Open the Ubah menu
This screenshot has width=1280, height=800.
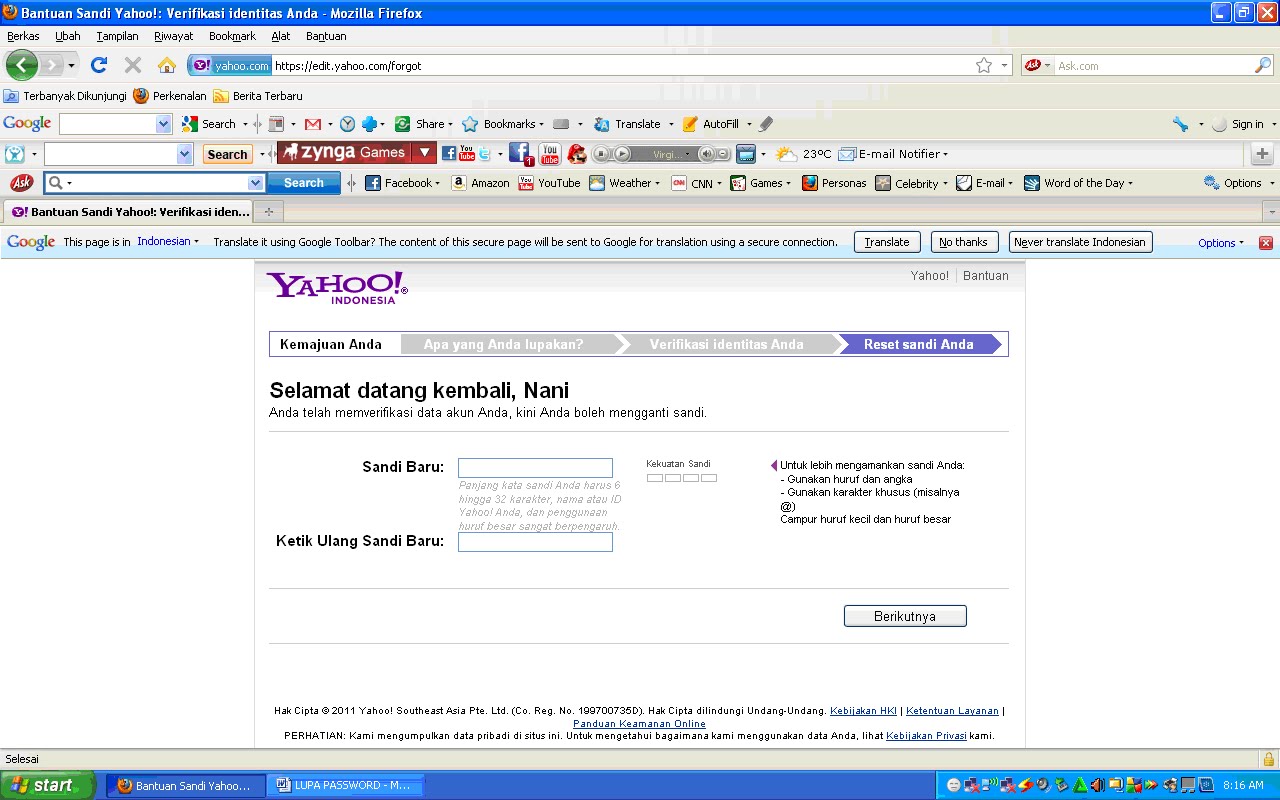pyautogui.click(x=68, y=36)
